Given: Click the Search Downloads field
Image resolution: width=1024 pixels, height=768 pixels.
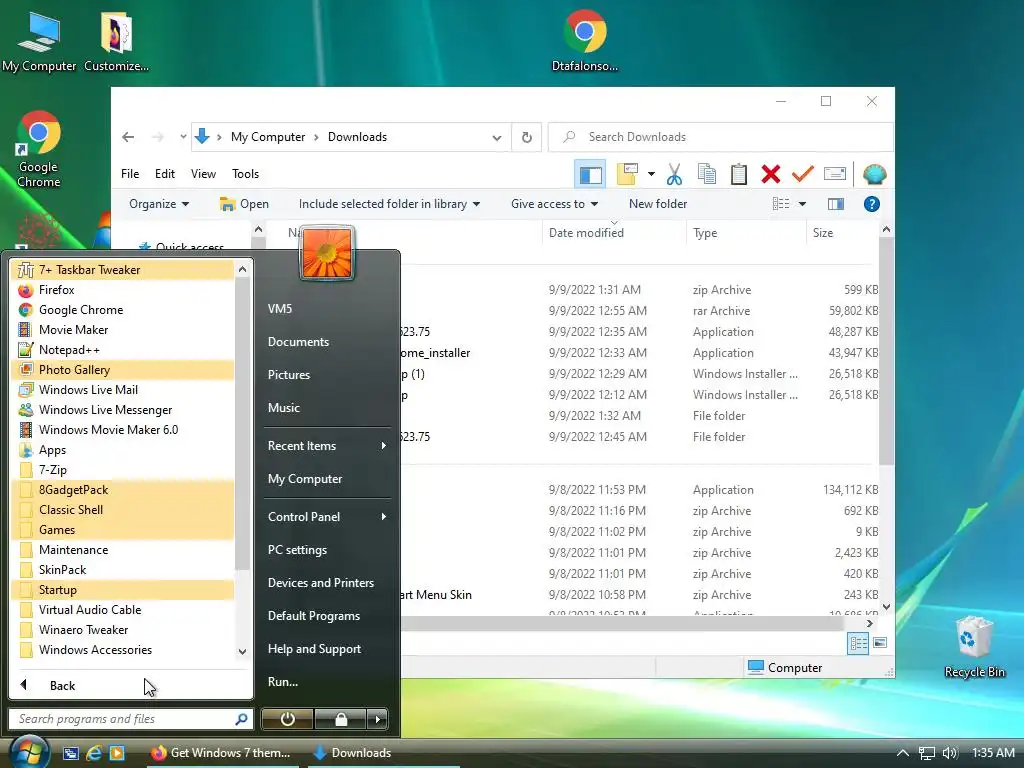Looking at the screenshot, I should [x=720, y=137].
